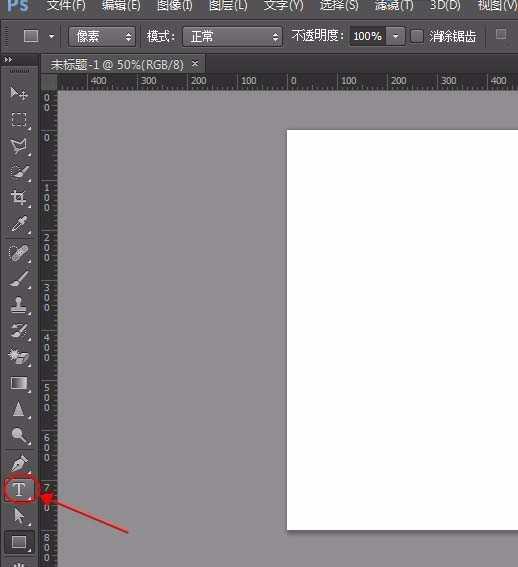Click the 不透明度 100% input field
518x567 pixels.
tap(368, 37)
